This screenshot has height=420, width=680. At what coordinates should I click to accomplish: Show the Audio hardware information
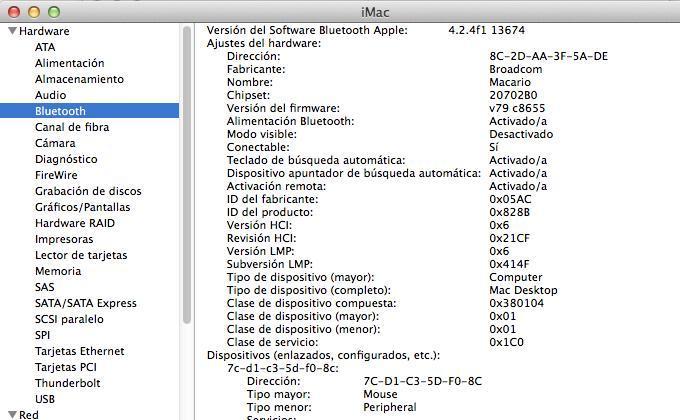point(50,95)
